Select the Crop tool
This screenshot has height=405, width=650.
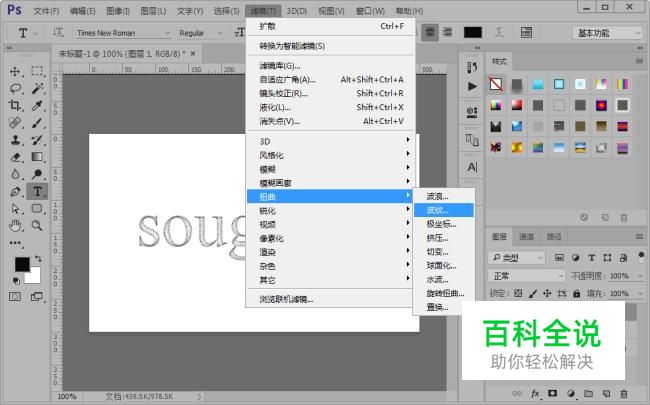point(15,105)
